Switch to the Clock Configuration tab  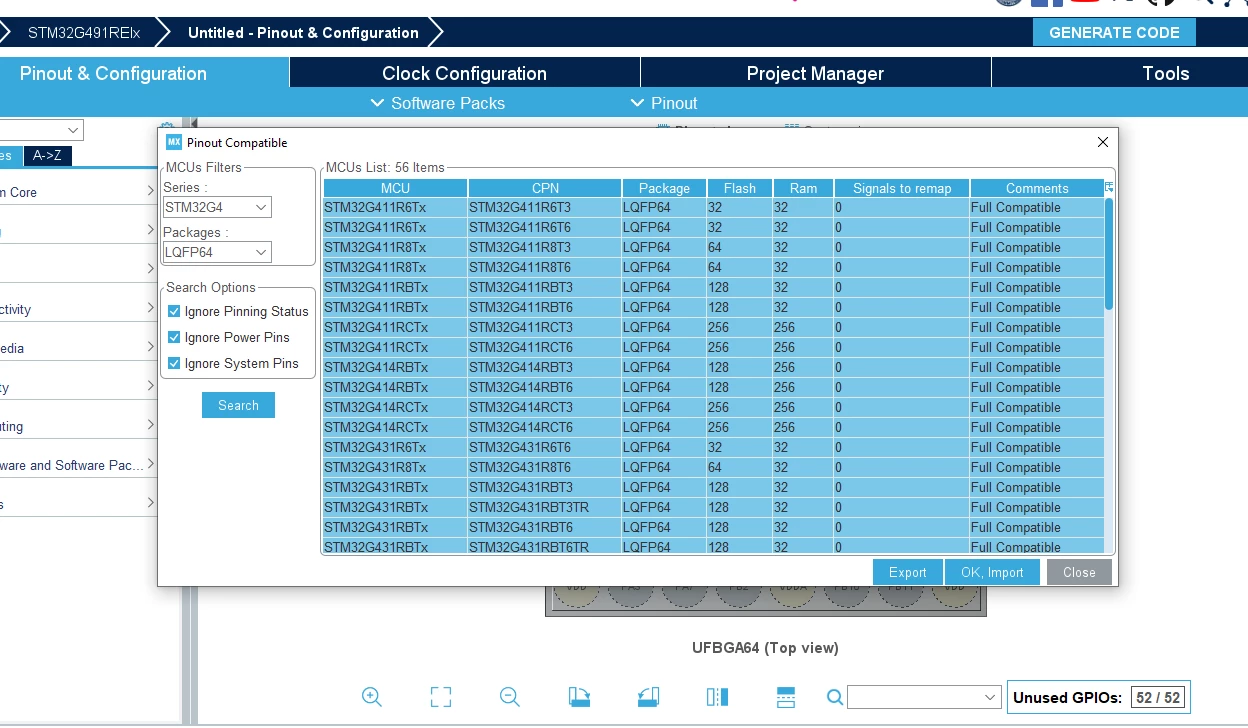[x=464, y=73]
